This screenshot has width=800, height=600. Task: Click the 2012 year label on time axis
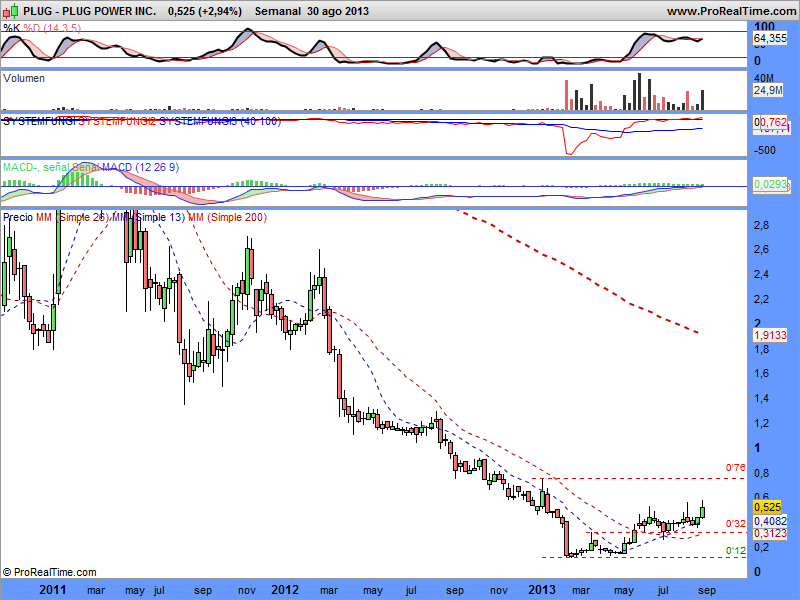coord(285,590)
